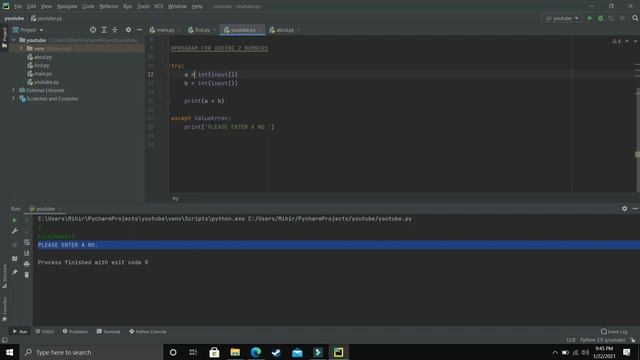This screenshot has height=360, width=640.
Task: Open Event Log in status bar
Action: pyautogui.click(x=614, y=332)
